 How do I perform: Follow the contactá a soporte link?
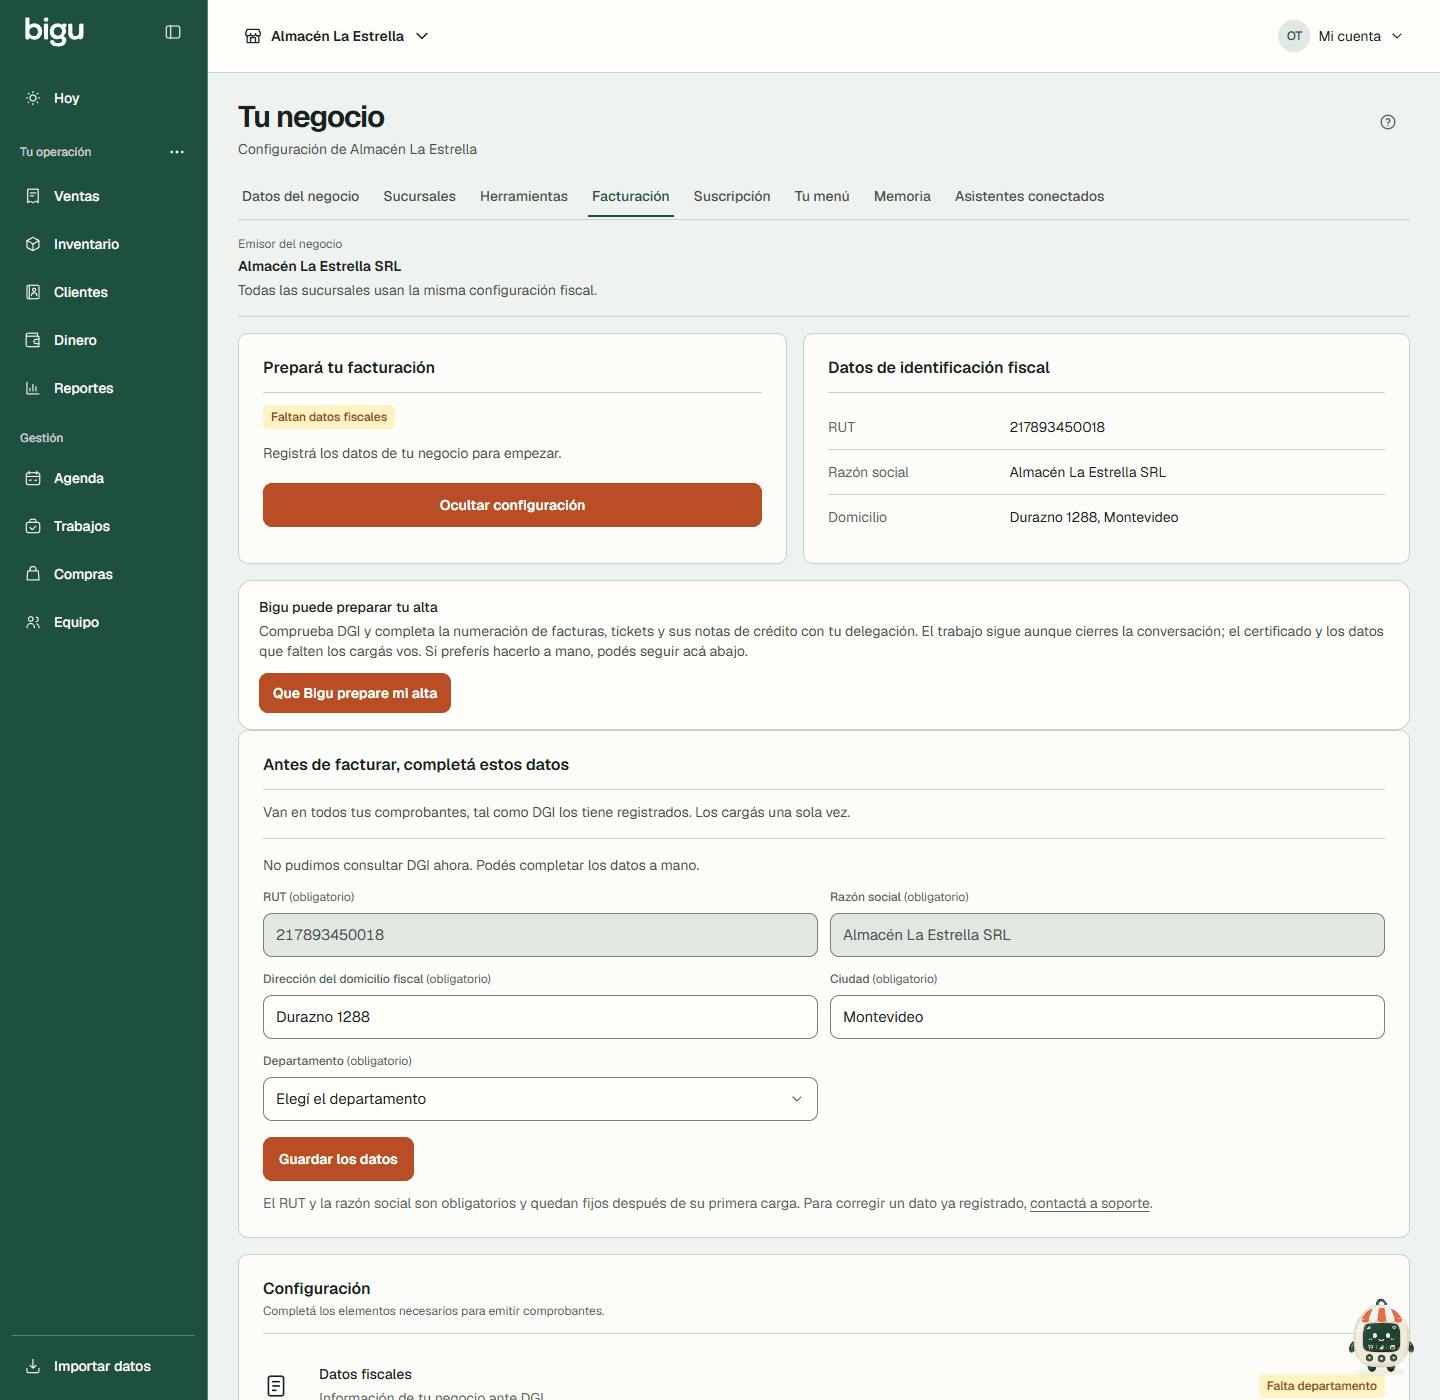[x=1090, y=1203]
